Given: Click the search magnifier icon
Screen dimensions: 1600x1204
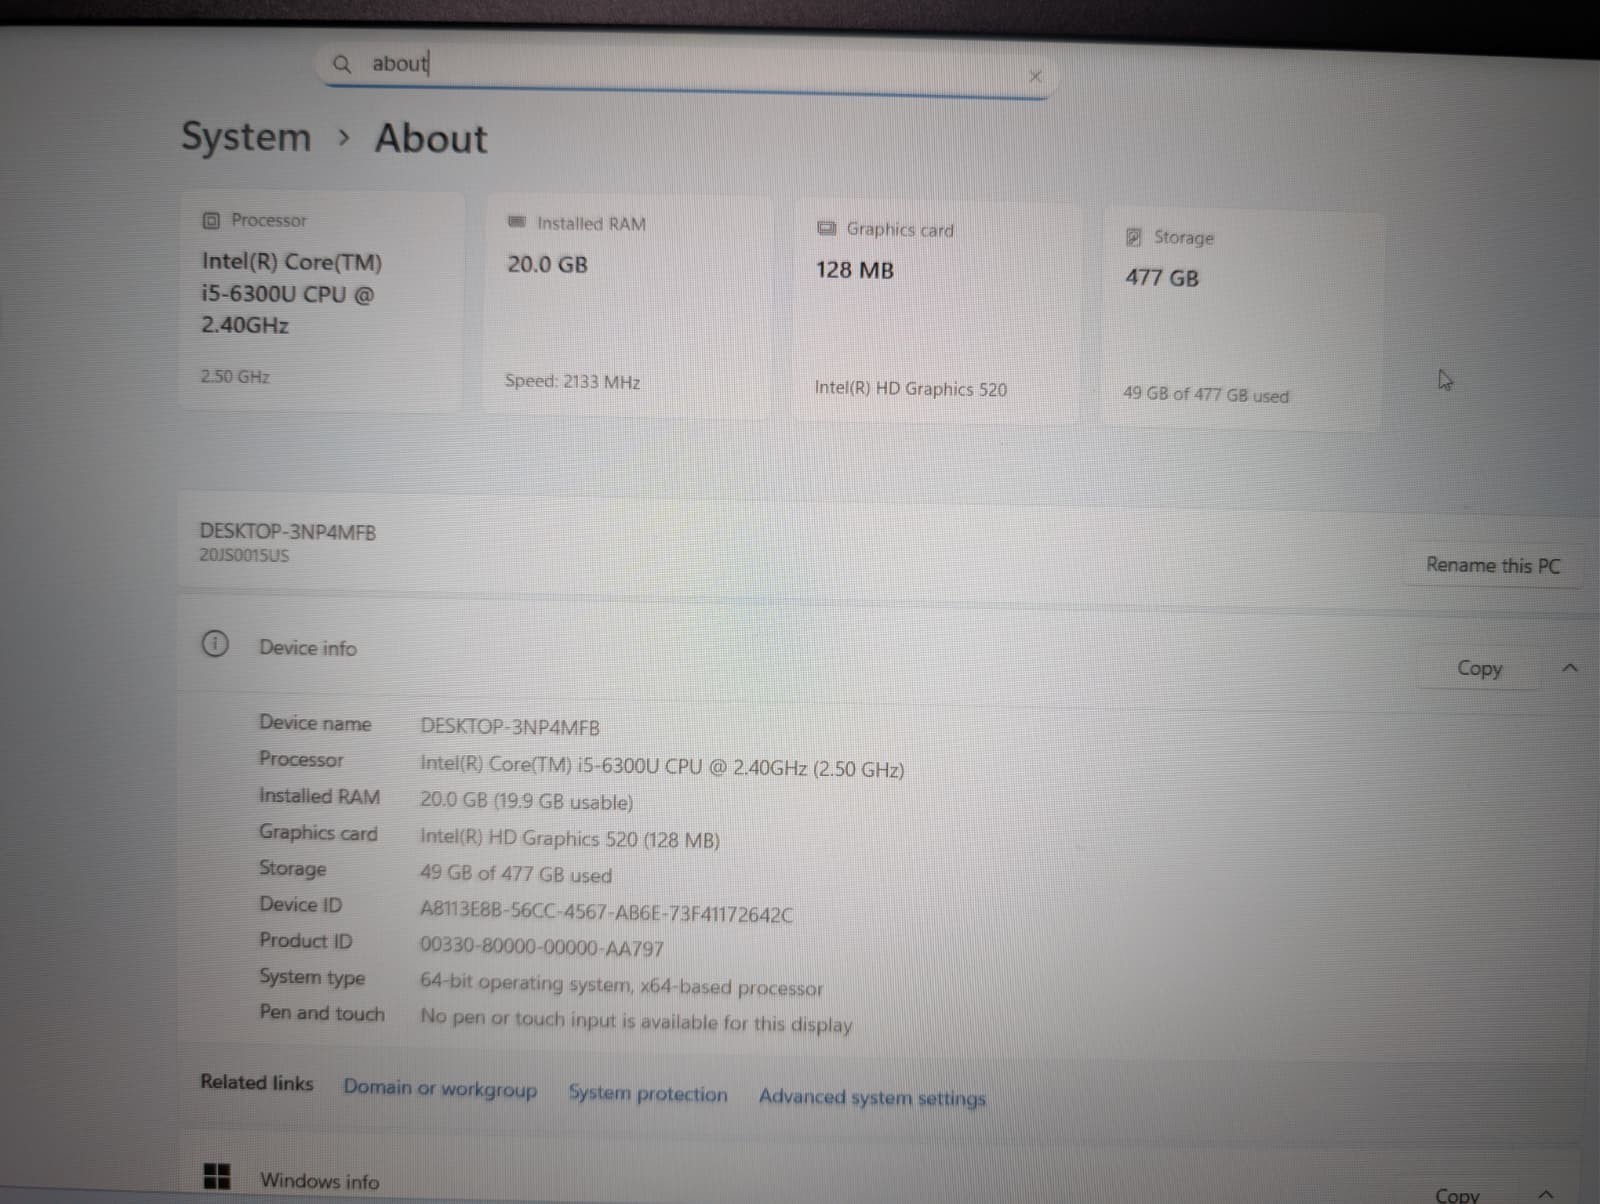Looking at the screenshot, I should point(342,65).
